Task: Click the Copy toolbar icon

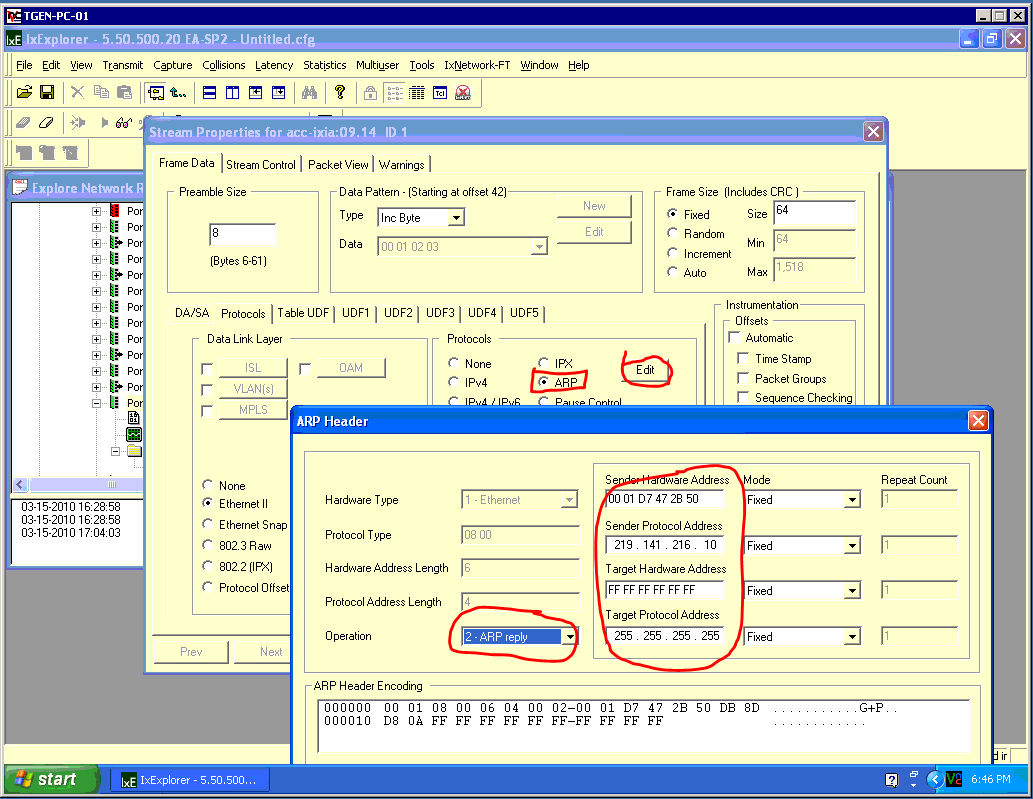Action: coord(101,92)
